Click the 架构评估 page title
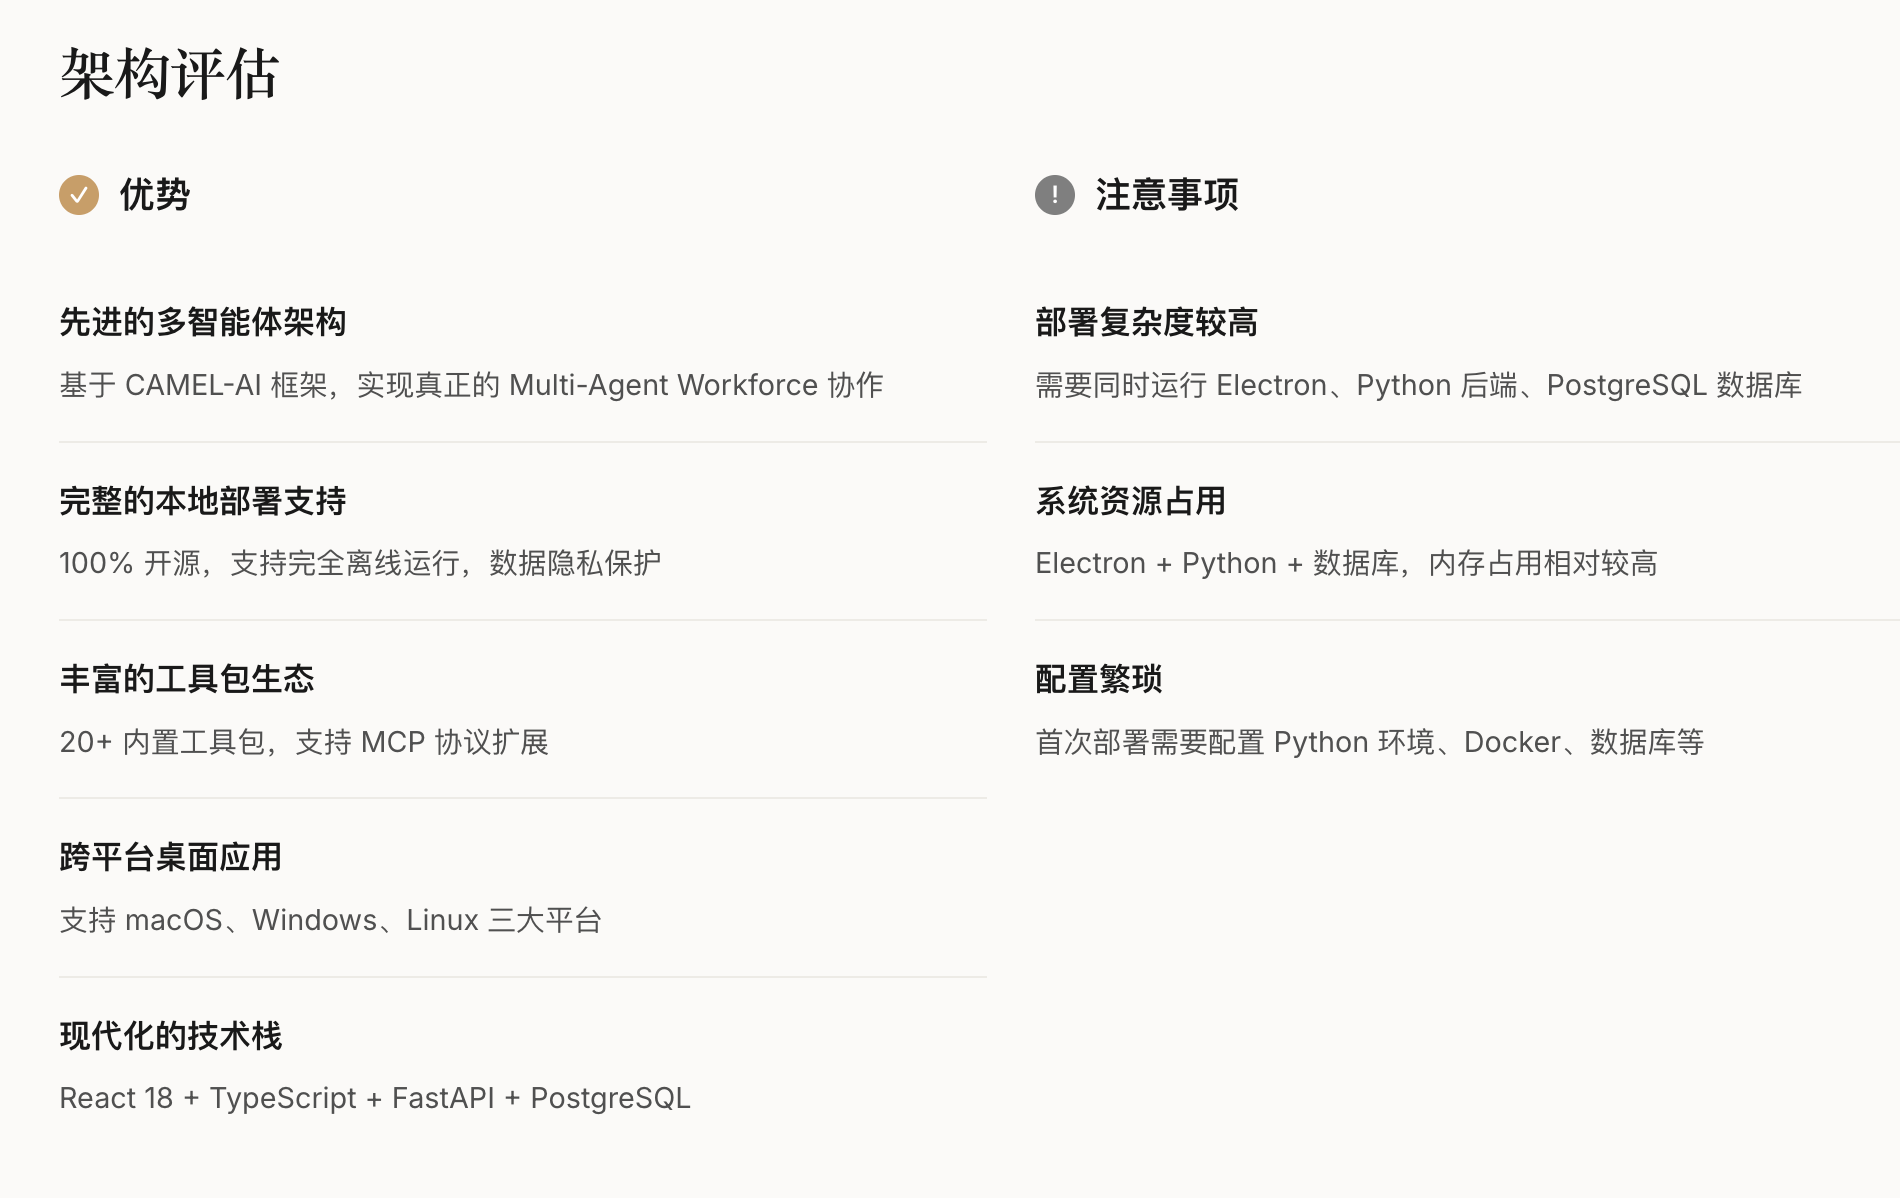Image resolution: width=1900 pixels, height=1198 pixels. coord(169,74)
